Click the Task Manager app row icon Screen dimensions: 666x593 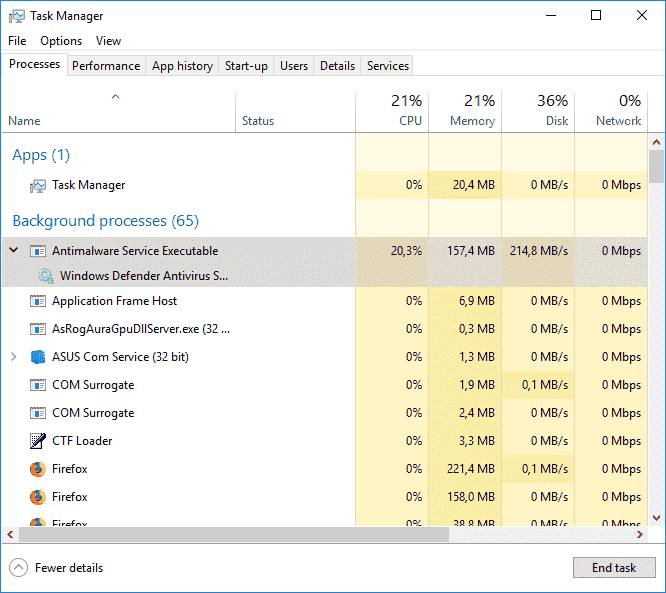coord(38,186)
